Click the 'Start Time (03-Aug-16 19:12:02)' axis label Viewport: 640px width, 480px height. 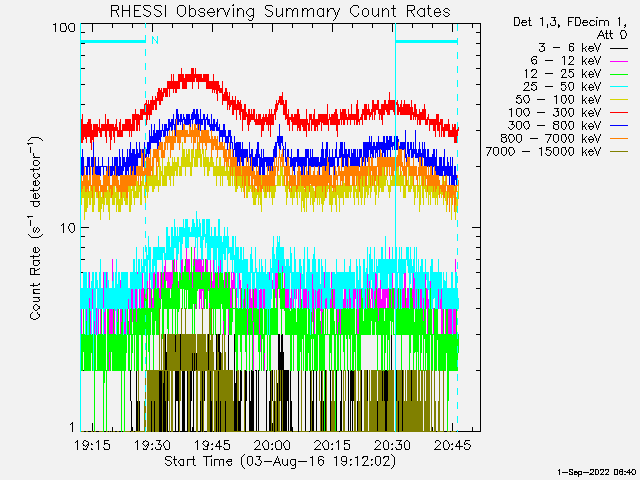280,462
